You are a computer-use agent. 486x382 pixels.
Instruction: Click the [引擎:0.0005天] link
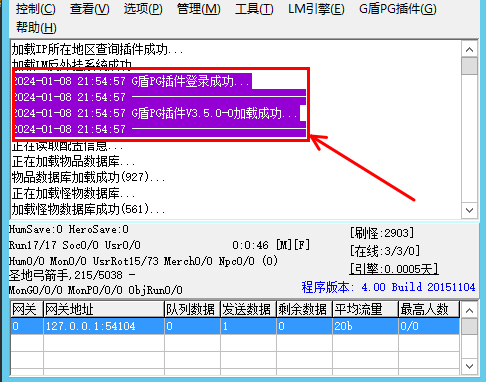point(394,269)
